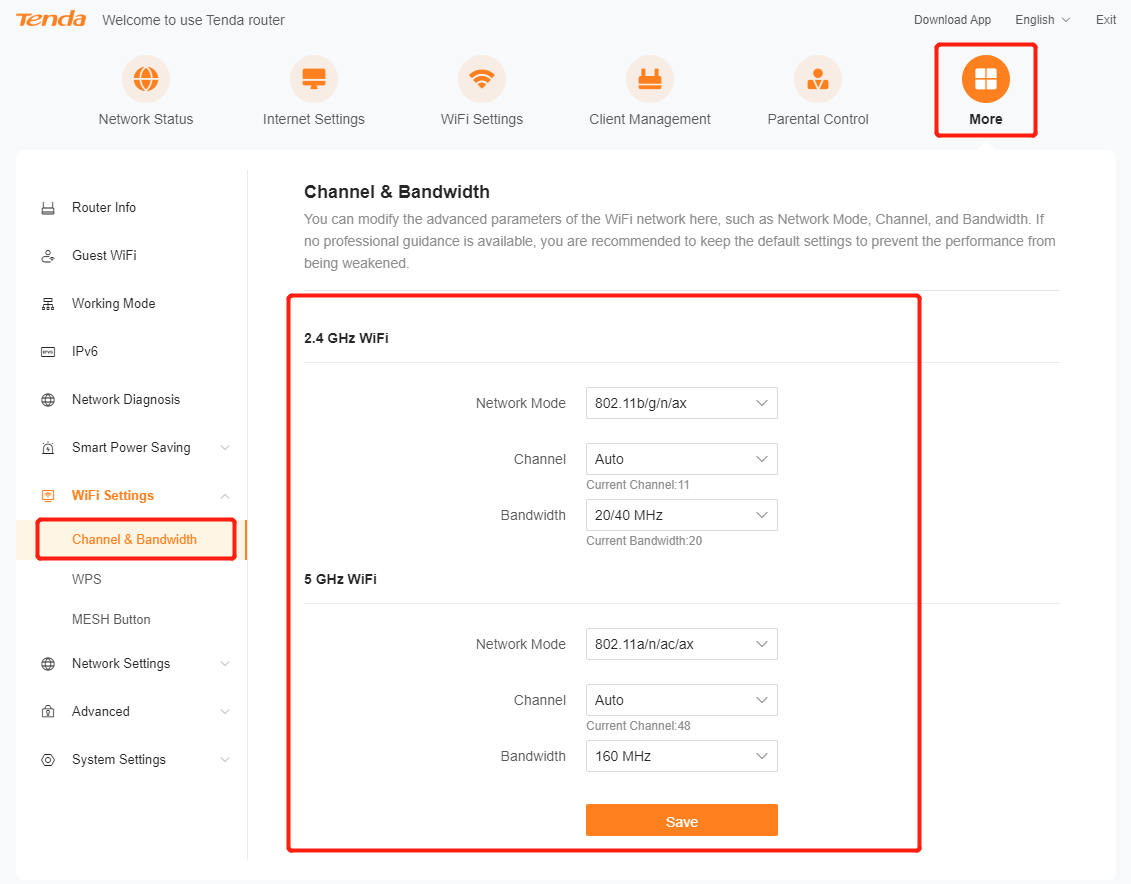Click the More grid icon
Viewport: 1131px width, 884px height.
click(985, 79)
